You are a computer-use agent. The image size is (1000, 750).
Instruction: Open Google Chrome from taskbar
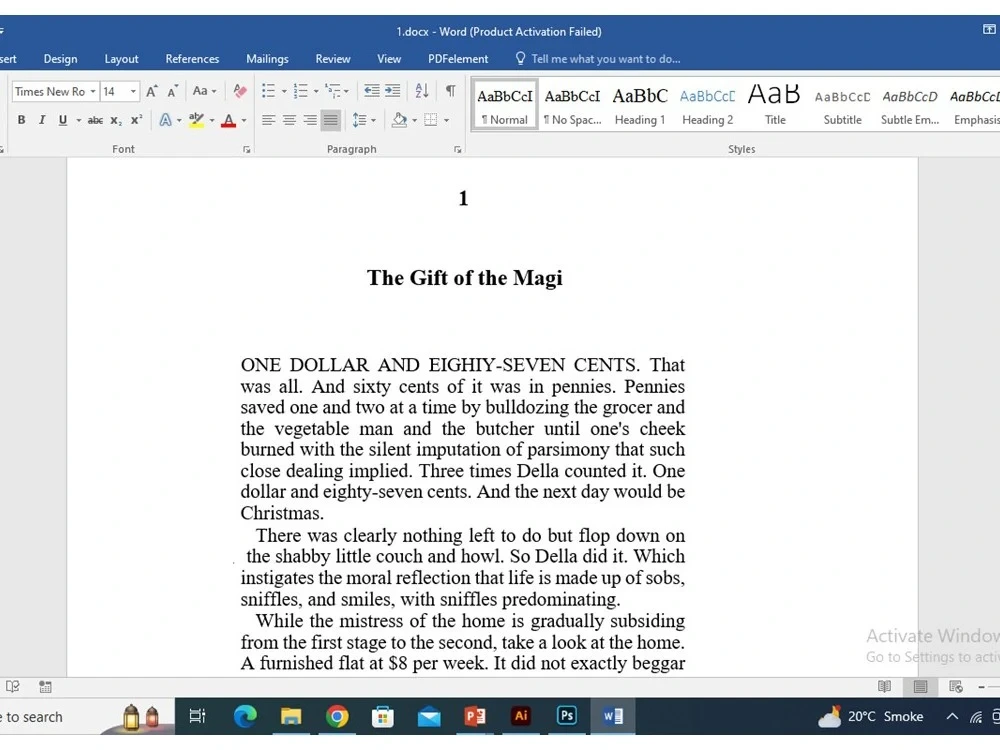[x=337, y=716]
